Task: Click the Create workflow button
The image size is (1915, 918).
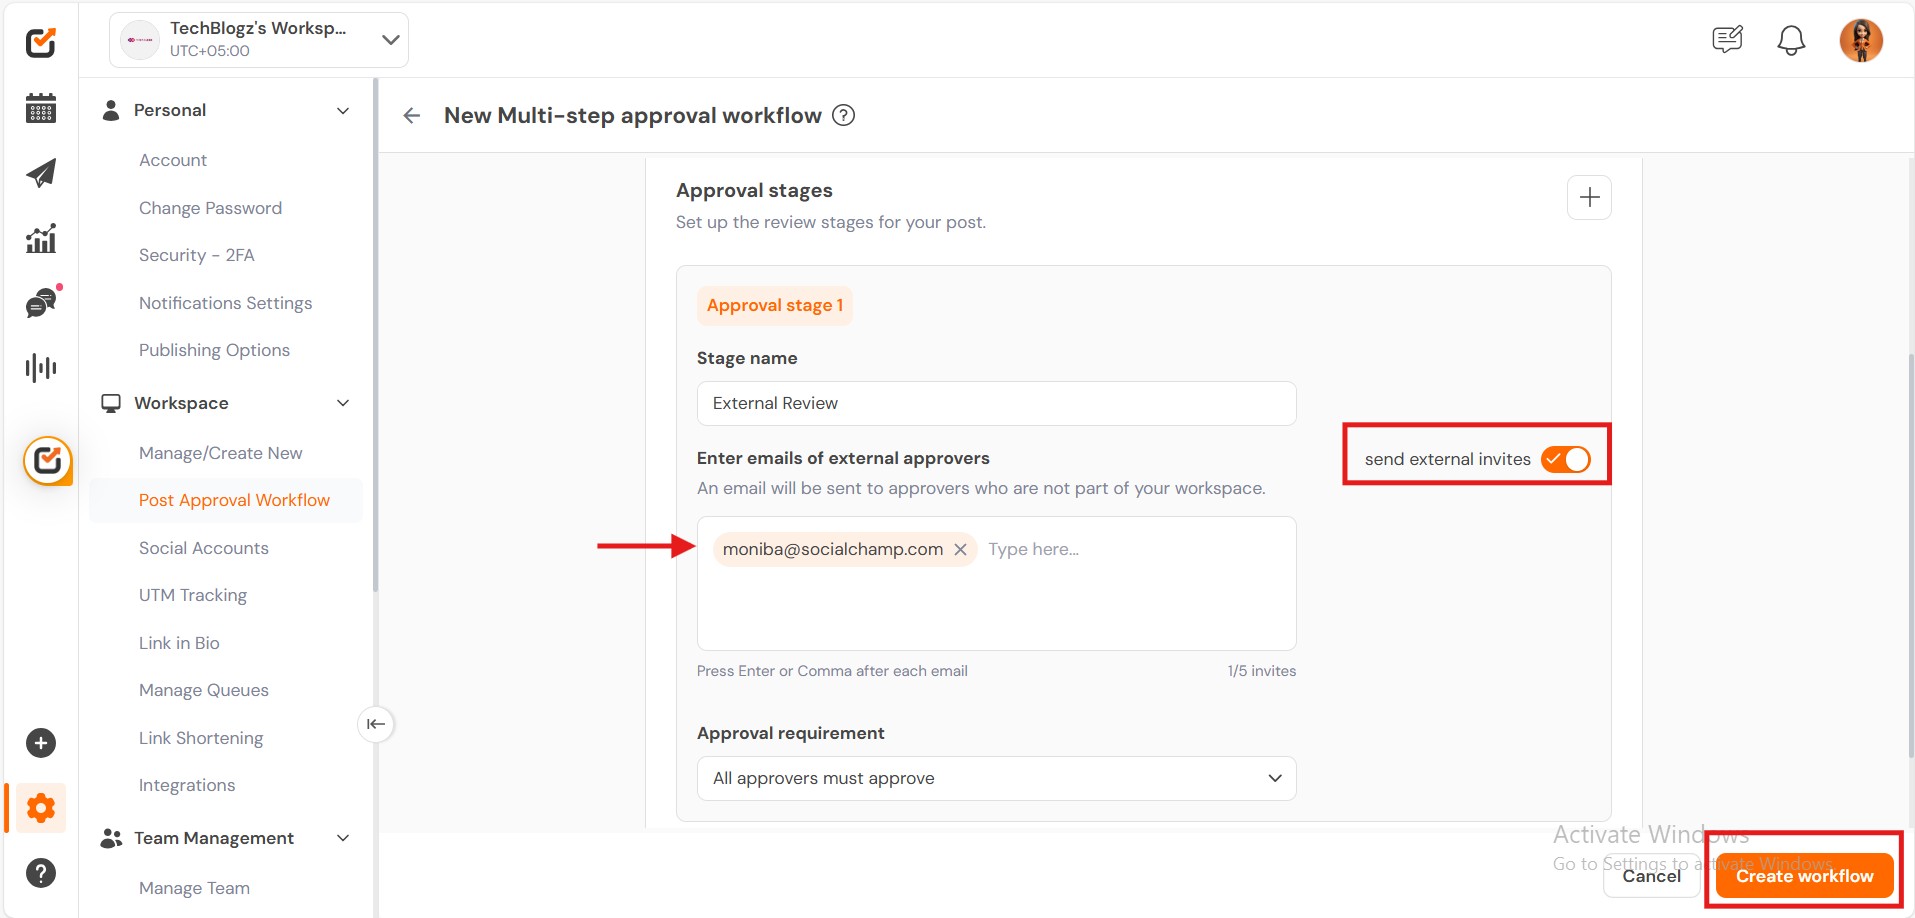Action: [x=1804, y=876]
